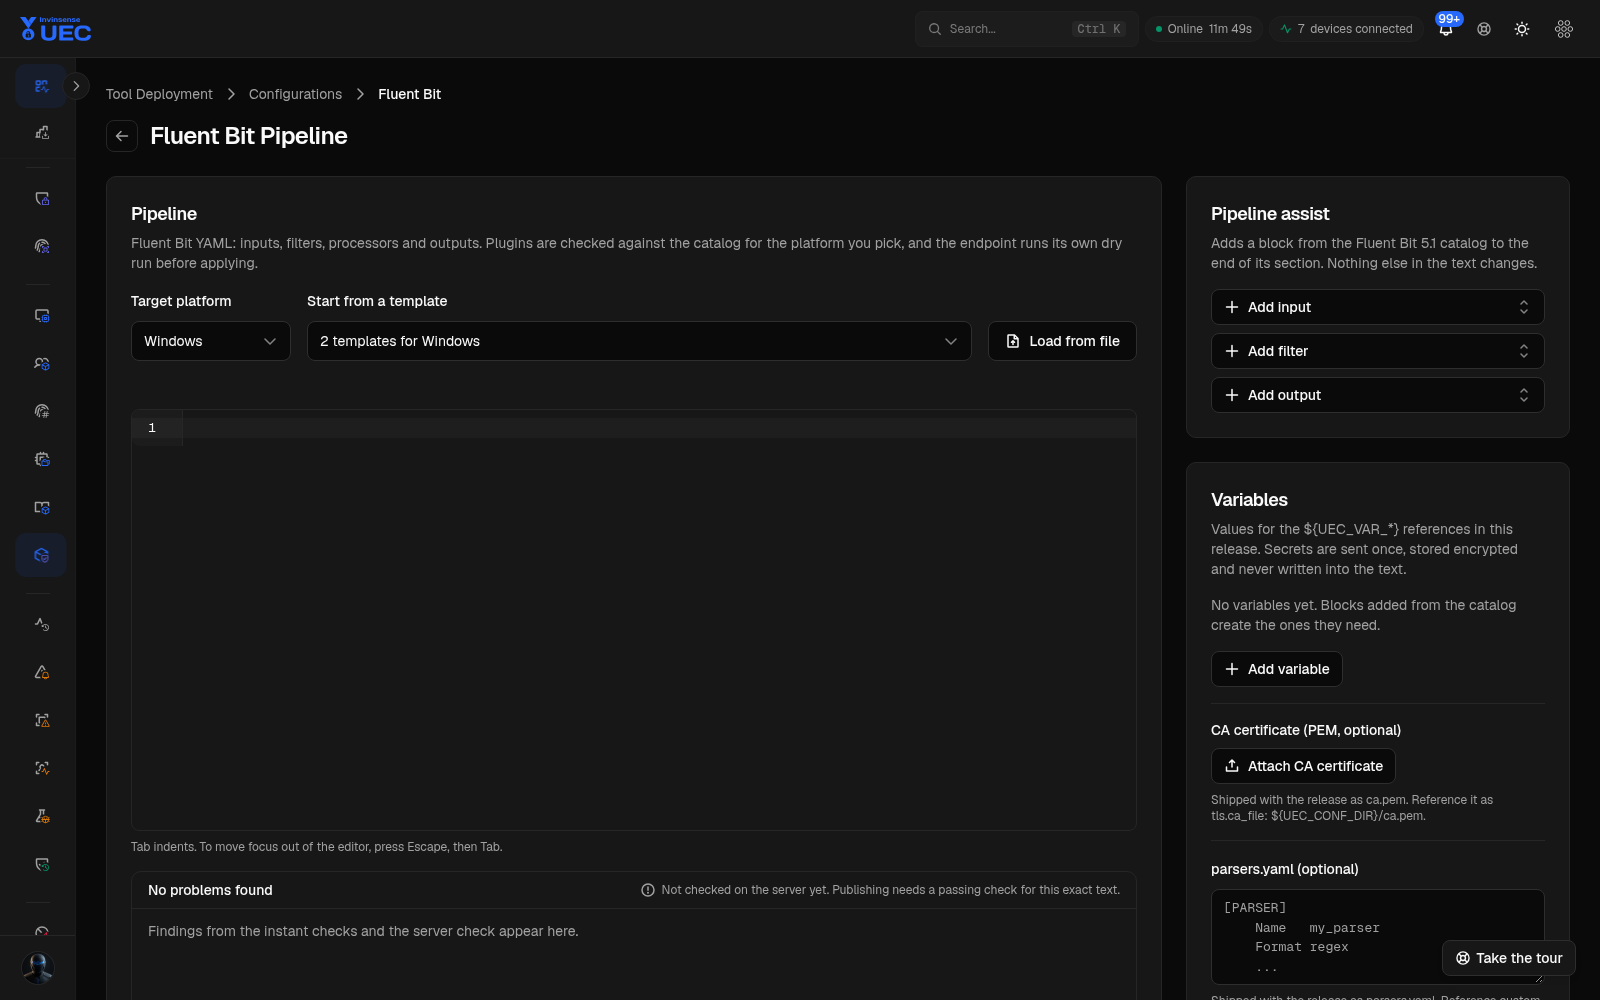Open the triangle alert bell sidebar icon

click(x=41, y=672)
